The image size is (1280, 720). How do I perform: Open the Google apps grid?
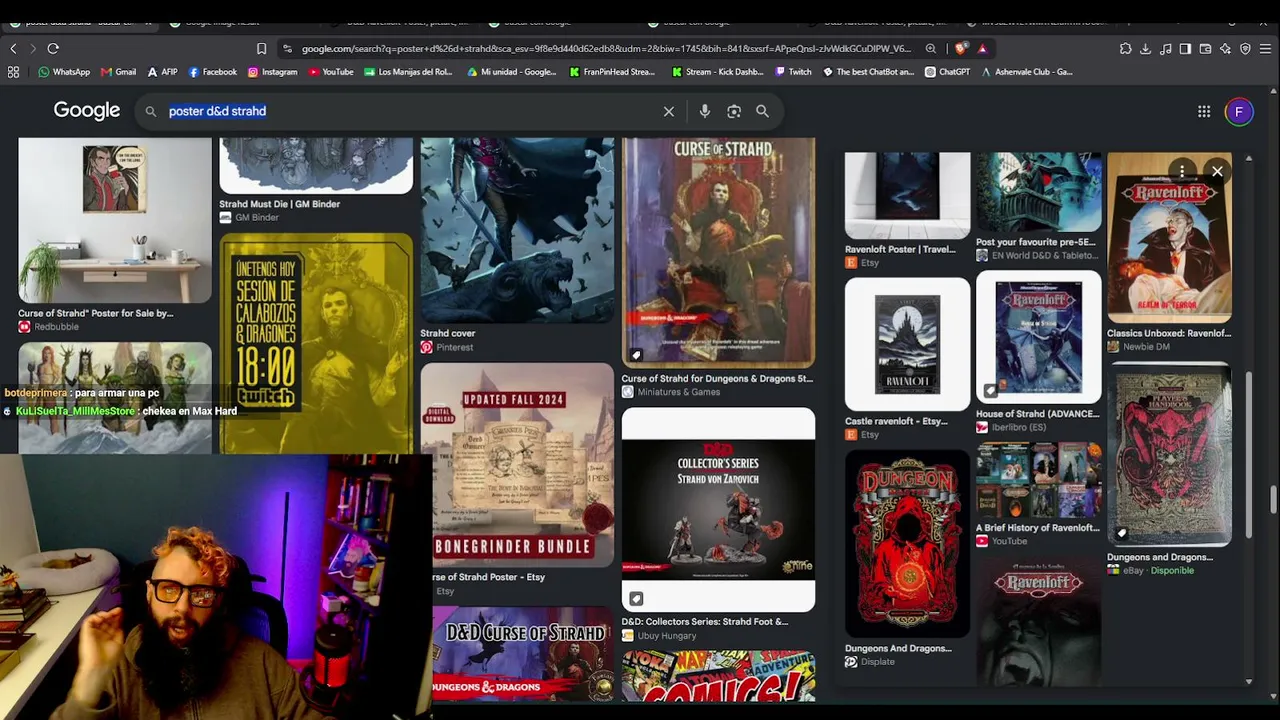tap(1204, 112)
